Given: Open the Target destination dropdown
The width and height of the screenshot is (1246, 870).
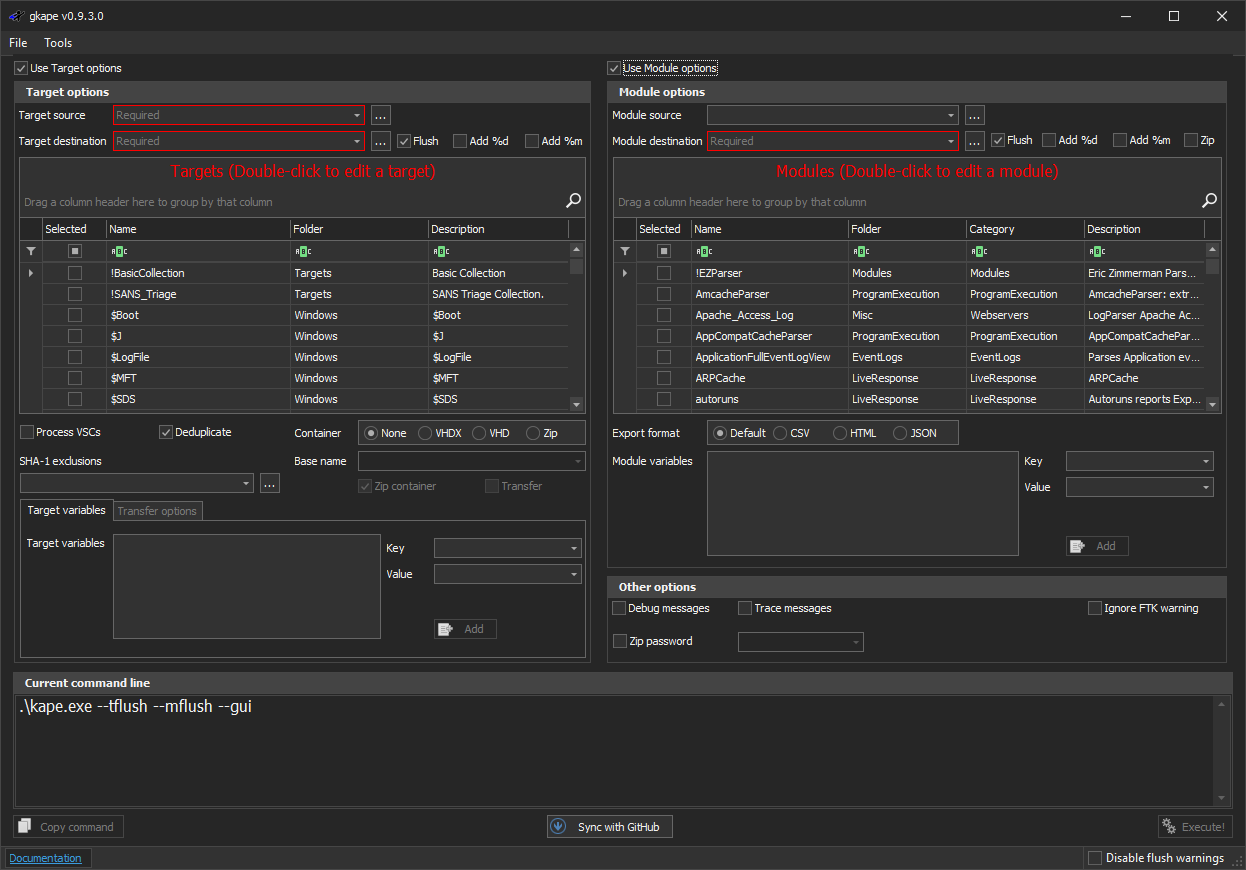Looking at the screenshot, I should [x=357, y=141].
